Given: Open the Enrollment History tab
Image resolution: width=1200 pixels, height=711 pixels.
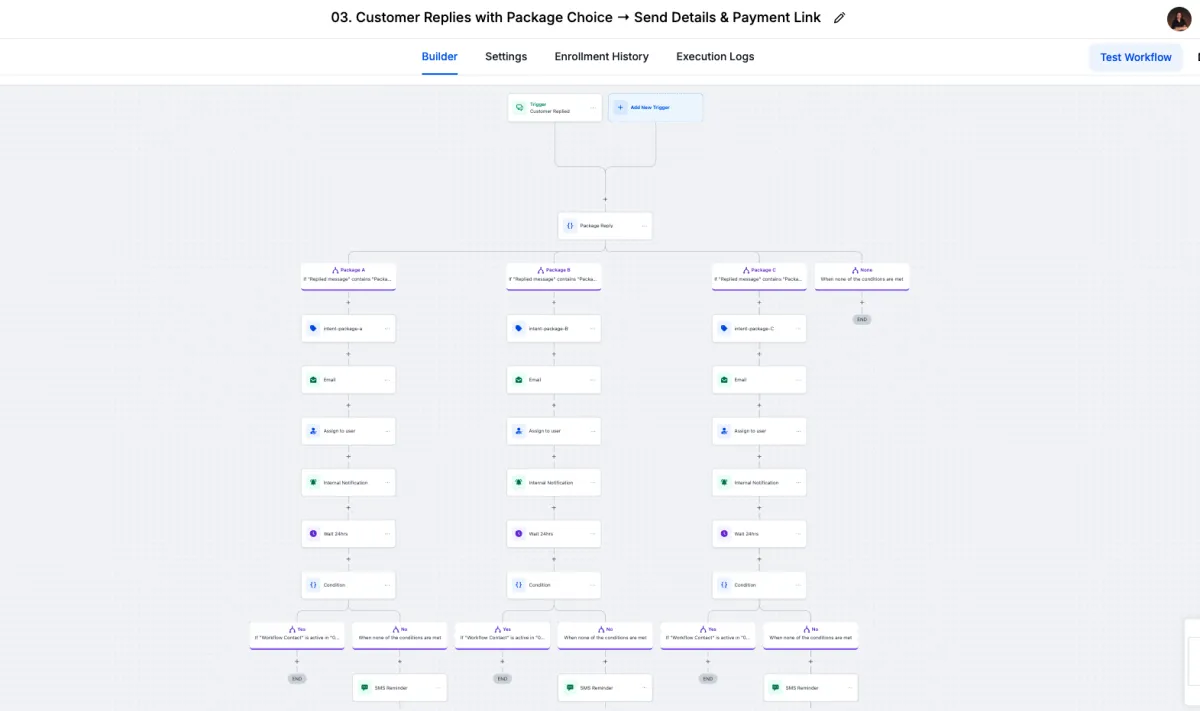Looking at the screenshot, I should (601, 57).
